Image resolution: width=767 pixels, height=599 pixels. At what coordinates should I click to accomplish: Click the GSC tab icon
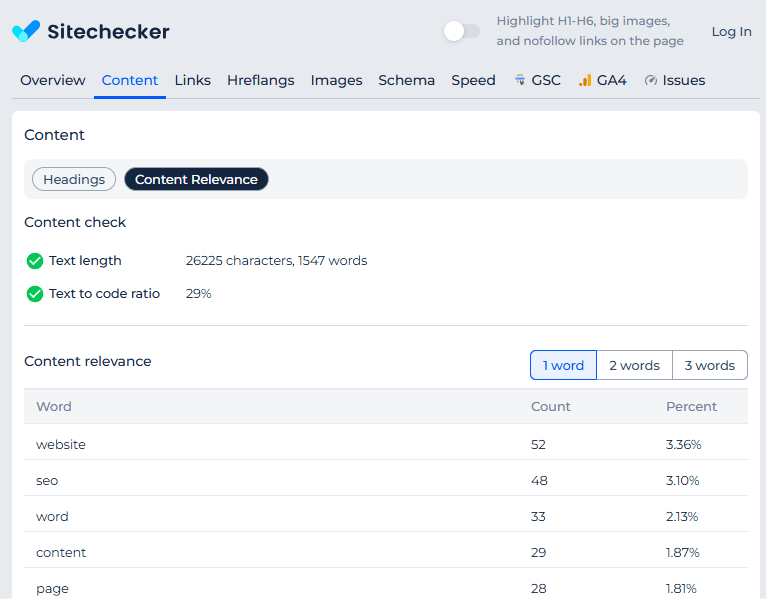point(520,80)
